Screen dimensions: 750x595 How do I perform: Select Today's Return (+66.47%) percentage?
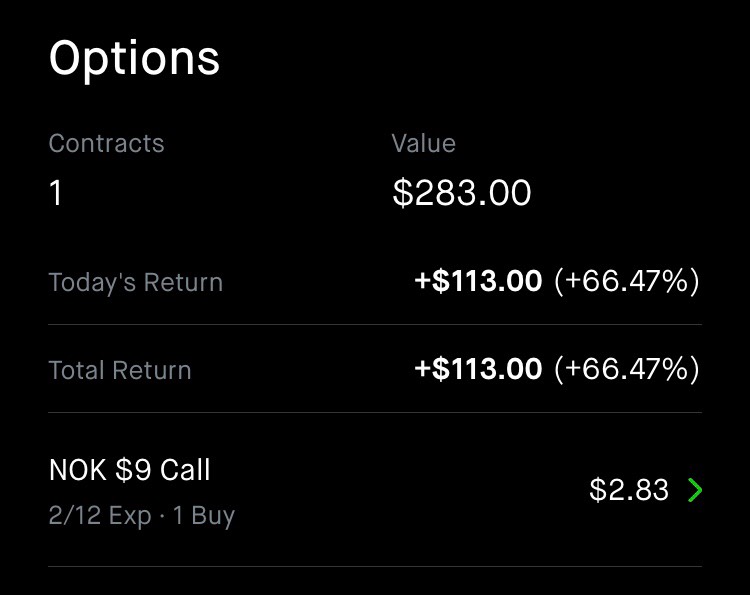coord(627,281)
